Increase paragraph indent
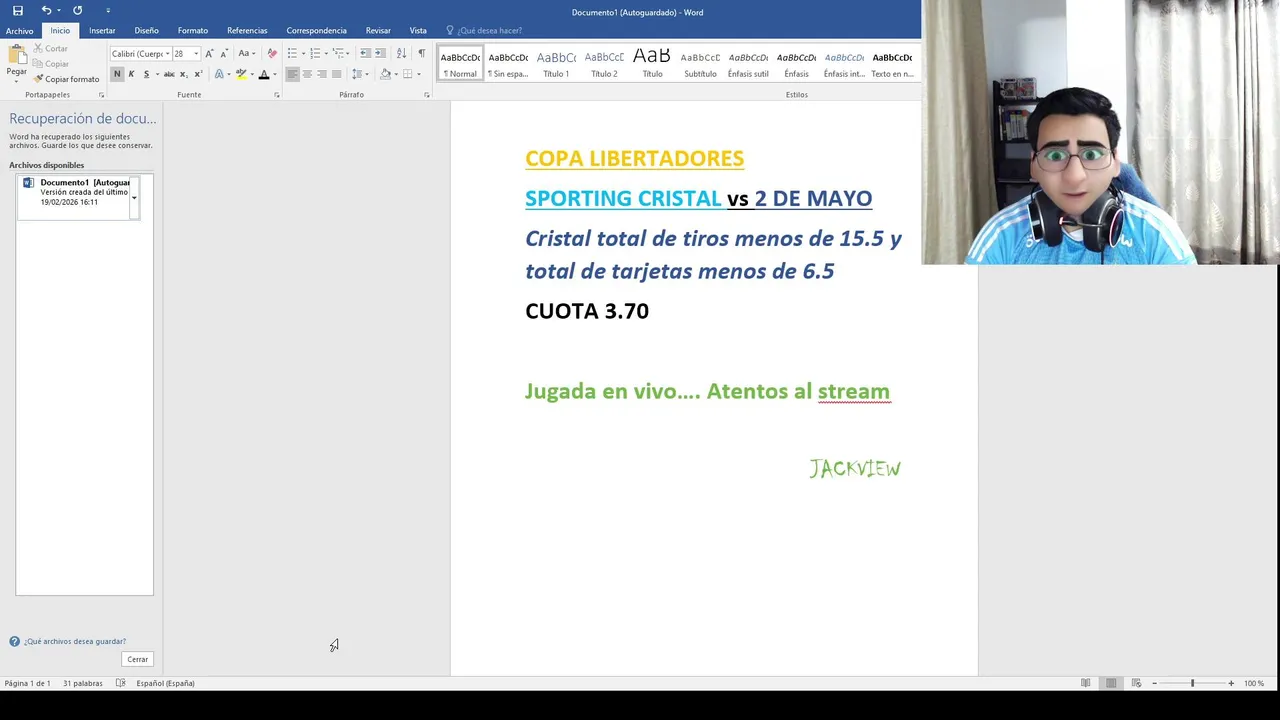This screenshot has height=720, width=1280. coord(380,54)
